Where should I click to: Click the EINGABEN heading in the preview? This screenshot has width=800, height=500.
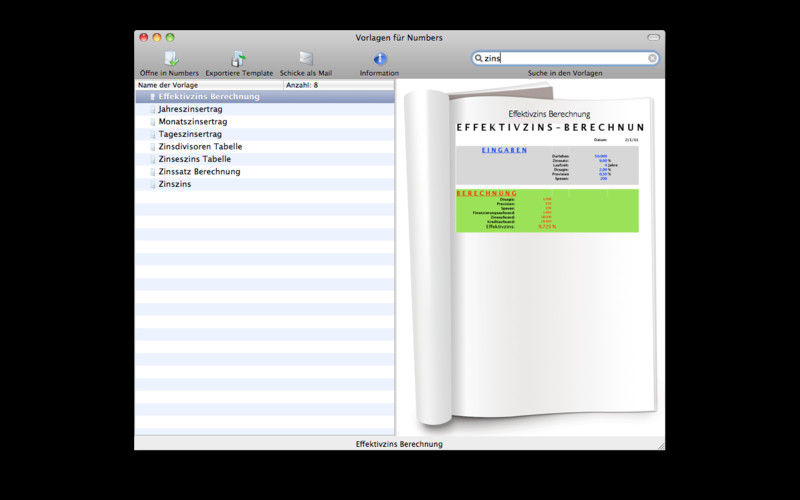point(505,151)
